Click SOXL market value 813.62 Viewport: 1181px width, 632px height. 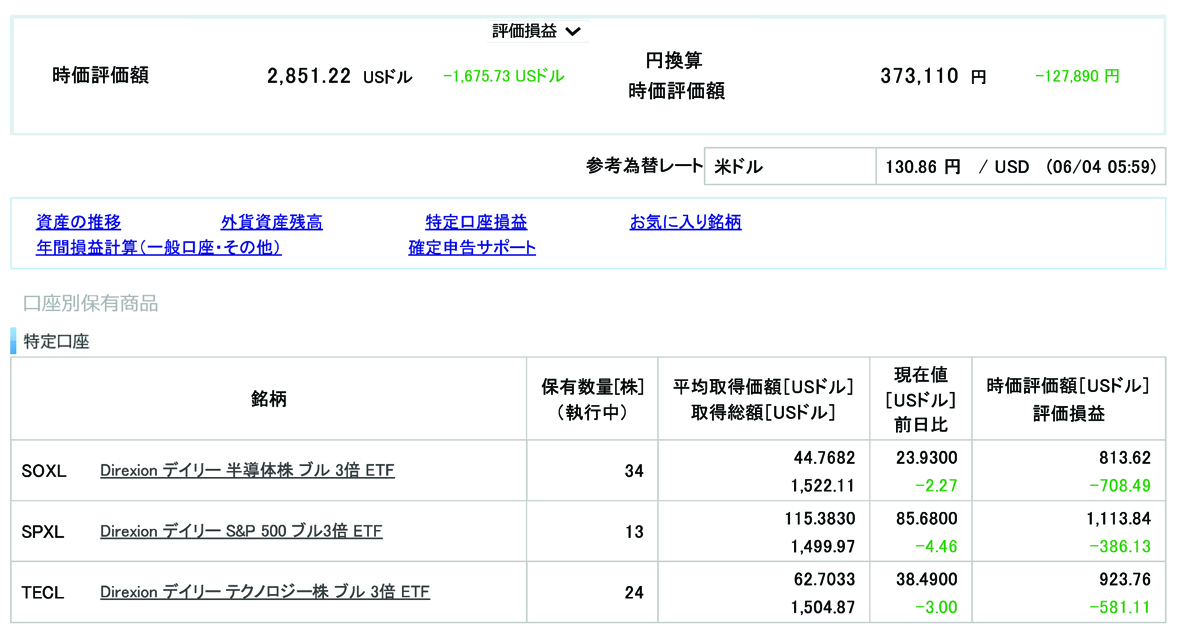tap(1125, 458)
